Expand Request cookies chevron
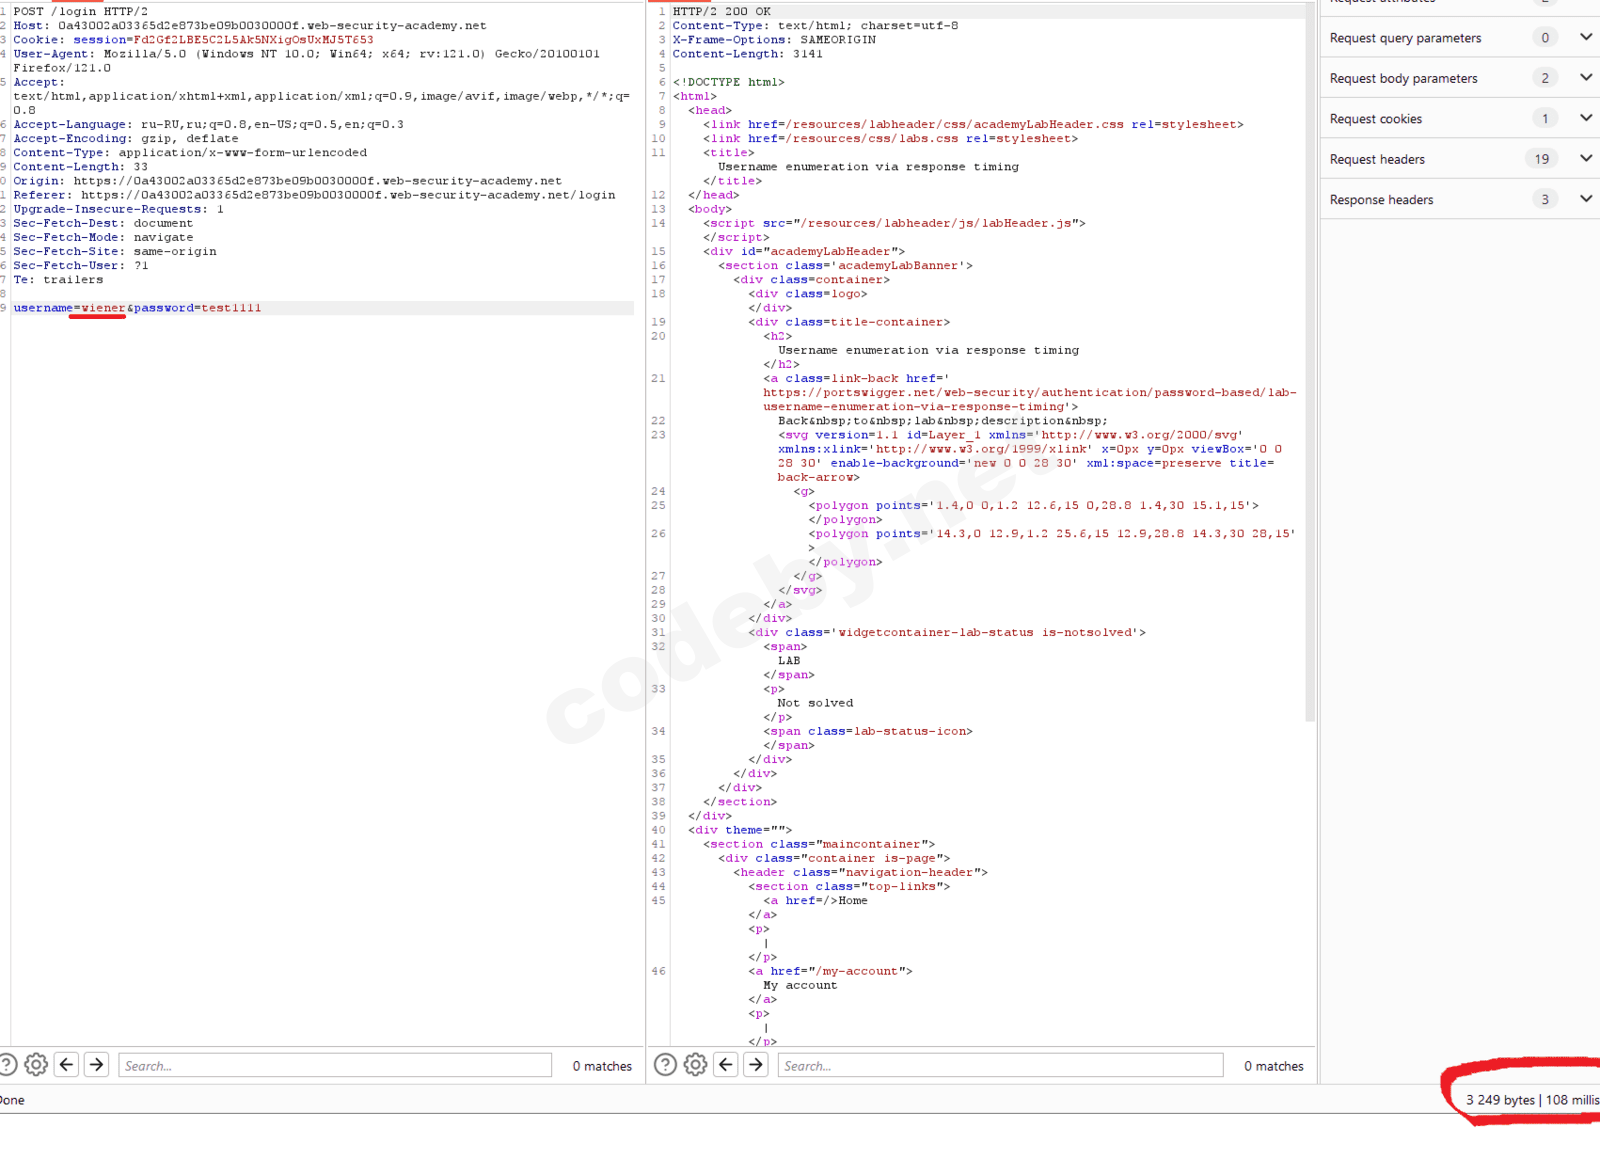The height and width of the screenshot is (1175, 1600). (x=1585, y=118)
